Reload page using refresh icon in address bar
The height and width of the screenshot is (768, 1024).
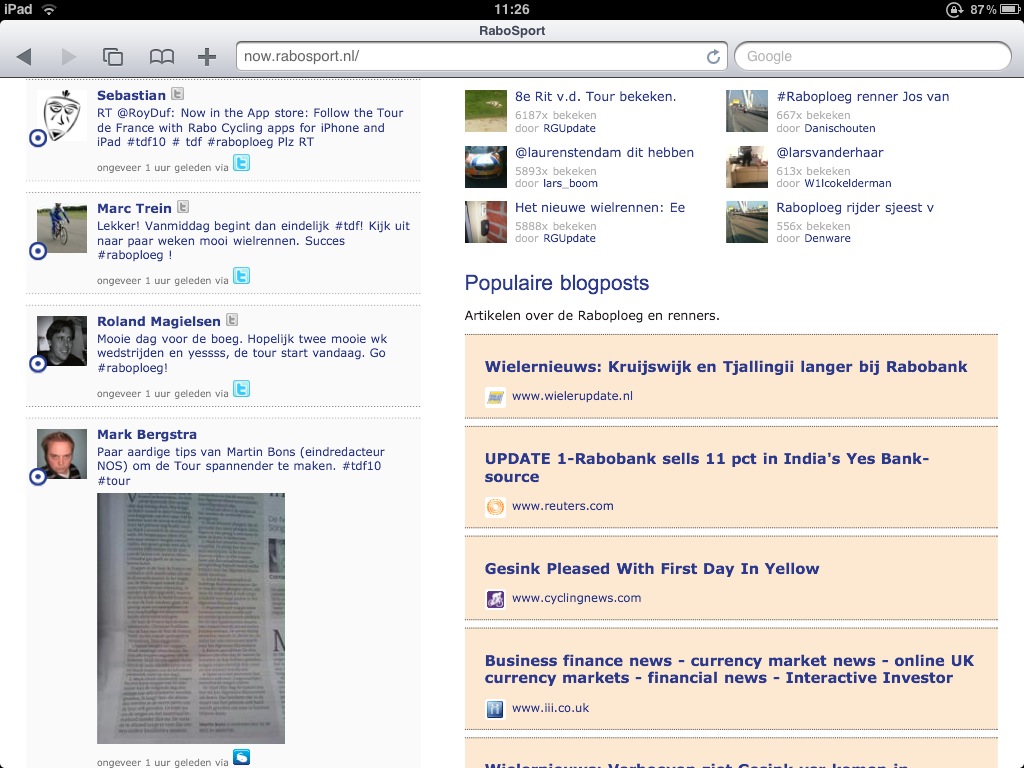[713, 57]
